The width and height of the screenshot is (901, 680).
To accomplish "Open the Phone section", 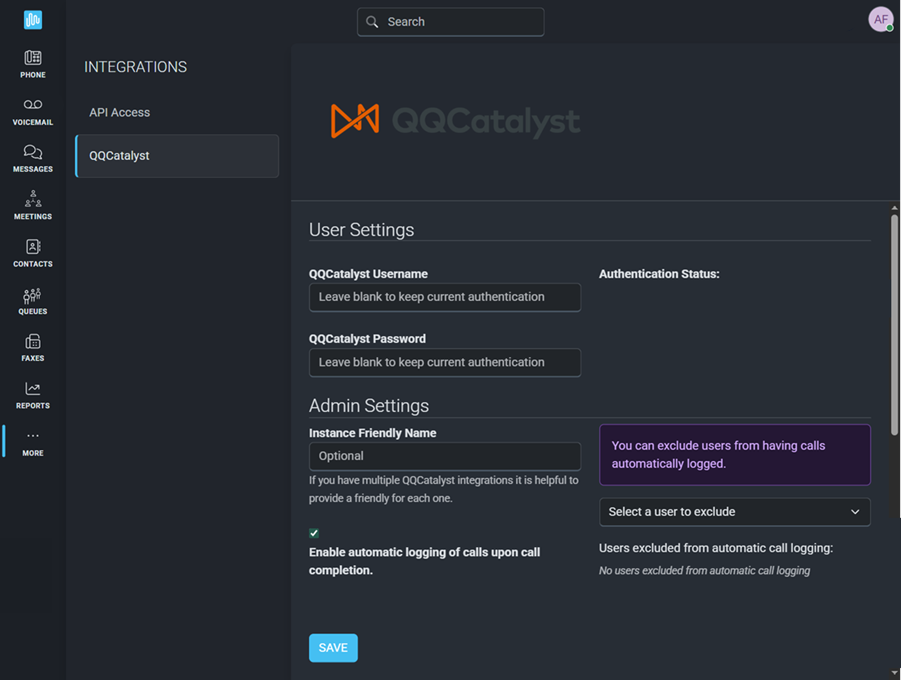I will 32,62.
